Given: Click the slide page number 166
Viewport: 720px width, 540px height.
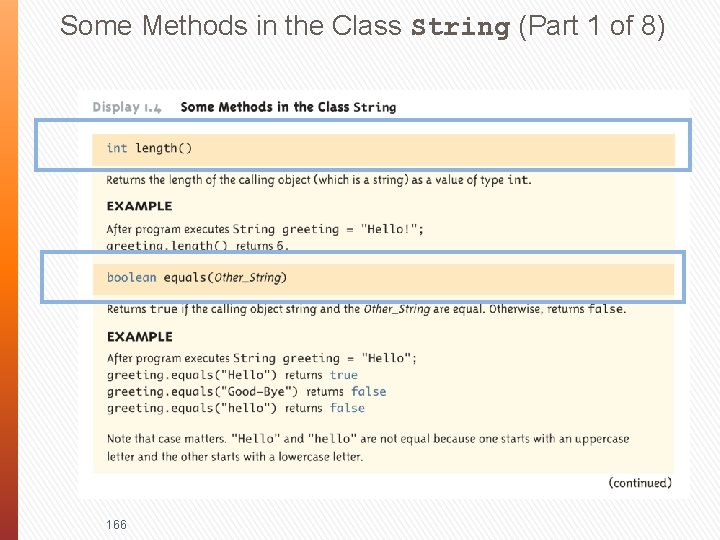Looking at the screenshot, I should click(116, 524).
